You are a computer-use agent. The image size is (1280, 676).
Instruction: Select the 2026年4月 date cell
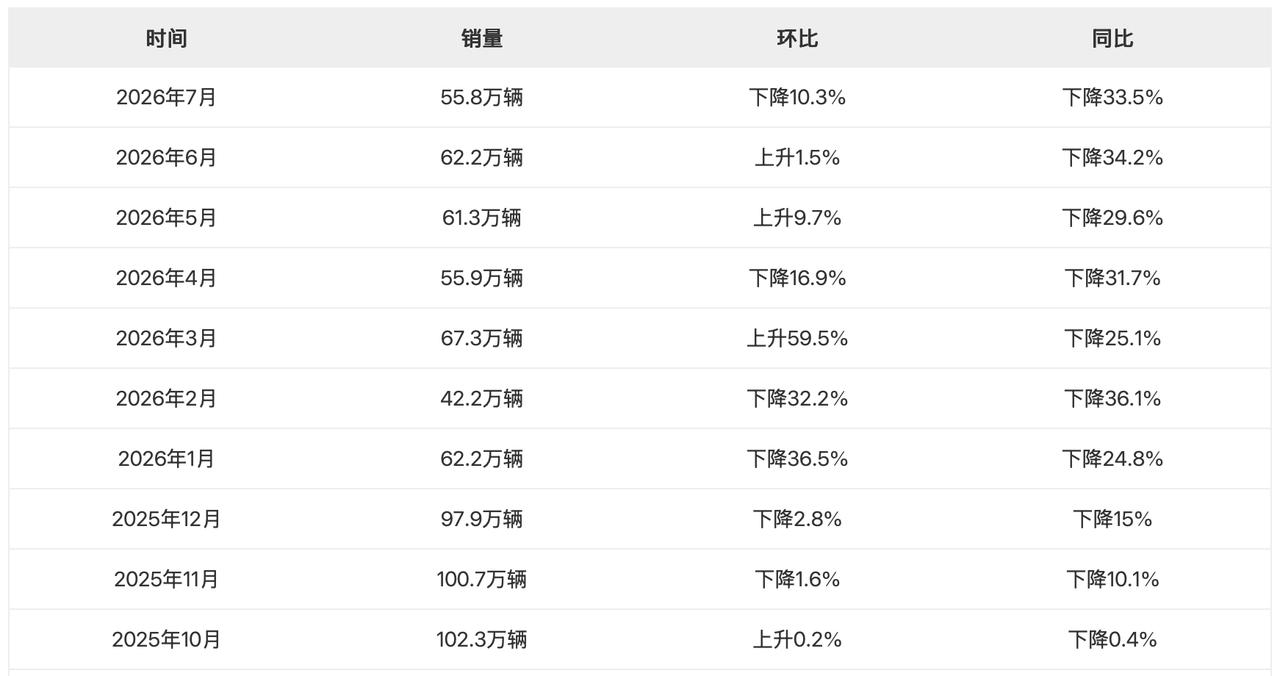point(166,278)
